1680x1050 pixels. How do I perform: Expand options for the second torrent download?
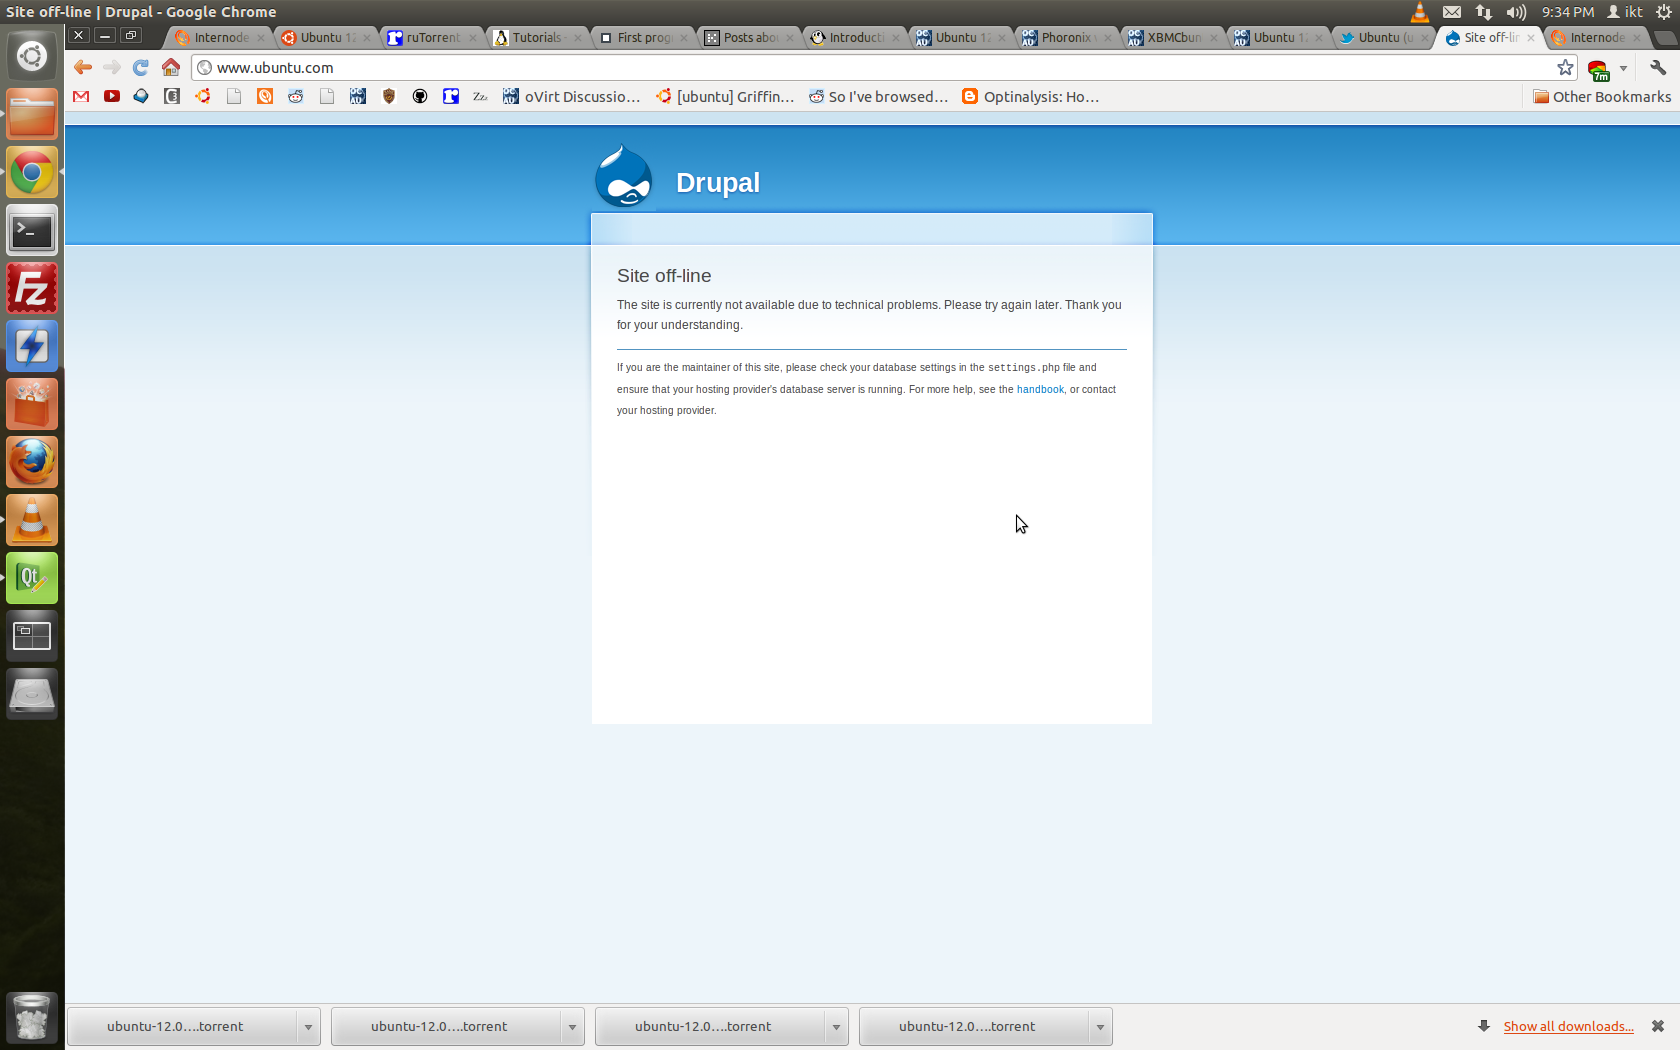click(572, 1027)
